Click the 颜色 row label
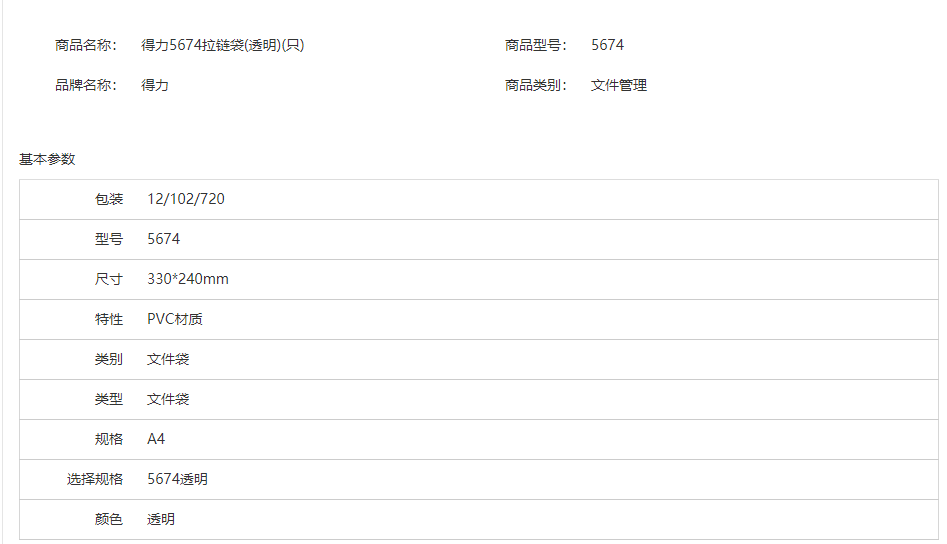Image resolution: width=947 pixels, height=544 pixels. tap(109, 519)
